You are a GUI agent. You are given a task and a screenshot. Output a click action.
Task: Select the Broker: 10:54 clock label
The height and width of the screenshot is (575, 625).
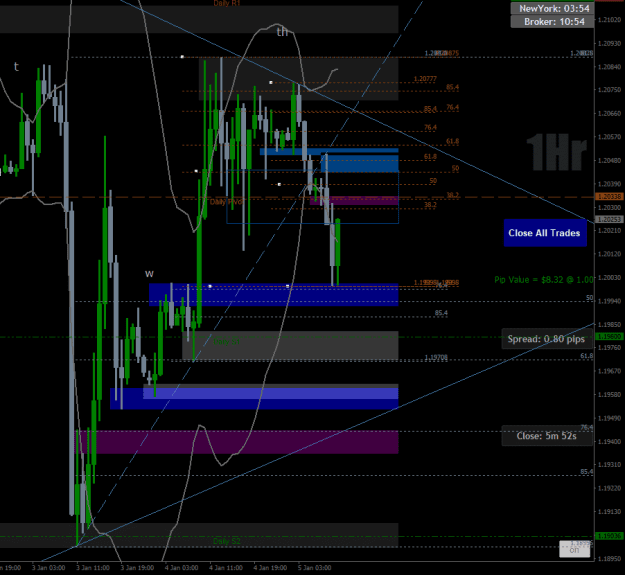point(554,22)
